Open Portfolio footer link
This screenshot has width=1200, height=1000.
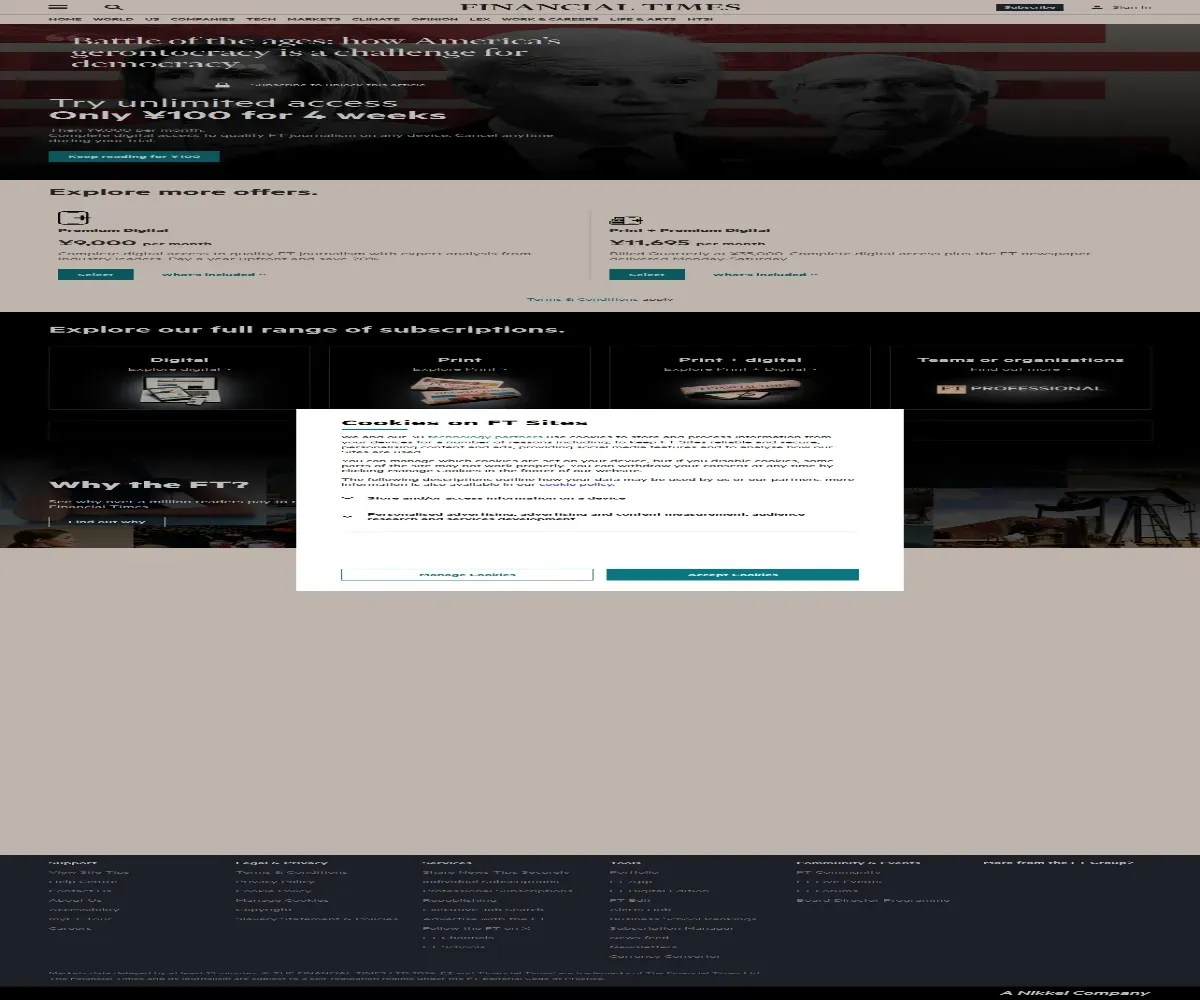(x=635, y=872)
